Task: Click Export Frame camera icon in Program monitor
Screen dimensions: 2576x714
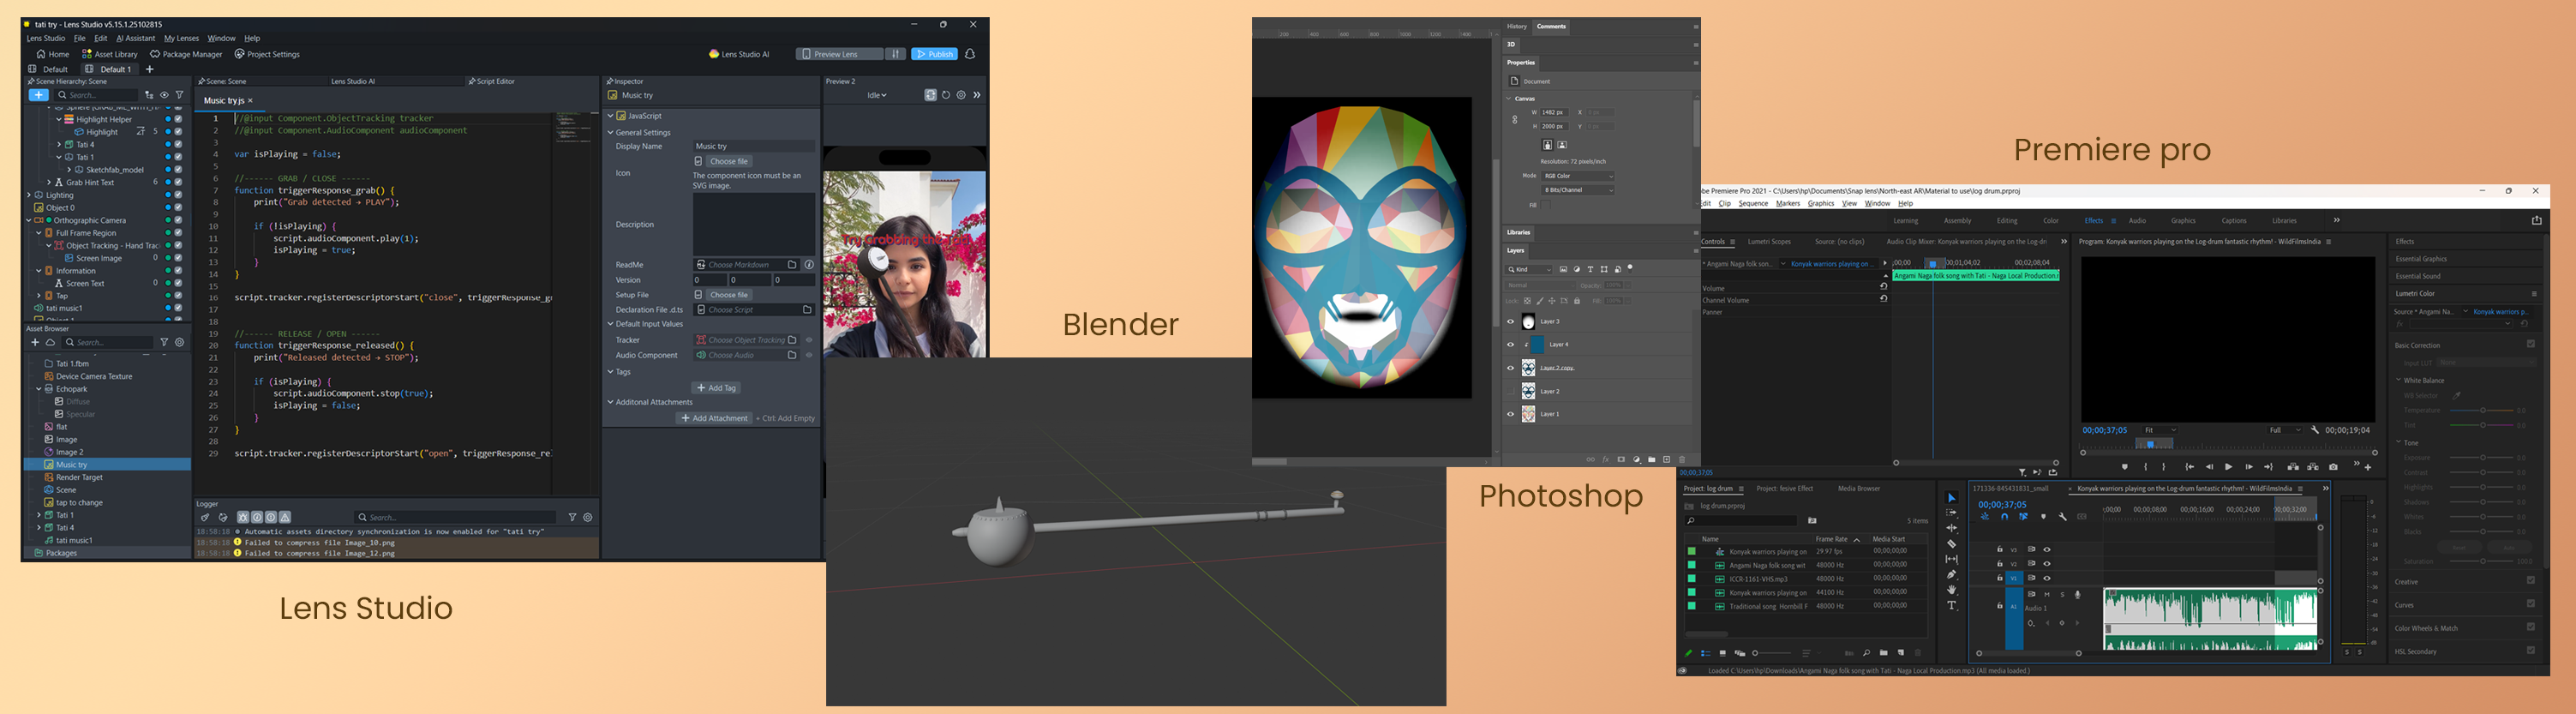Action: (x=2333, y=467)
